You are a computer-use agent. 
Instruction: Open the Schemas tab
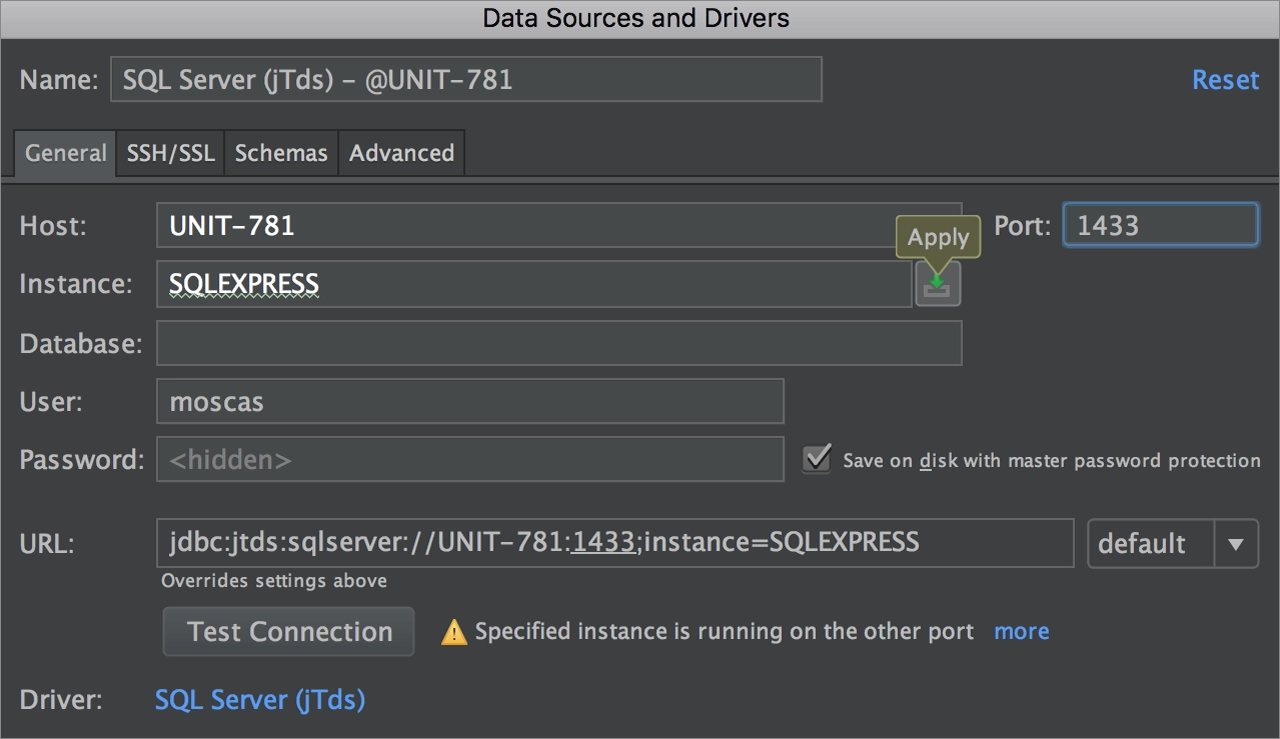281,153
